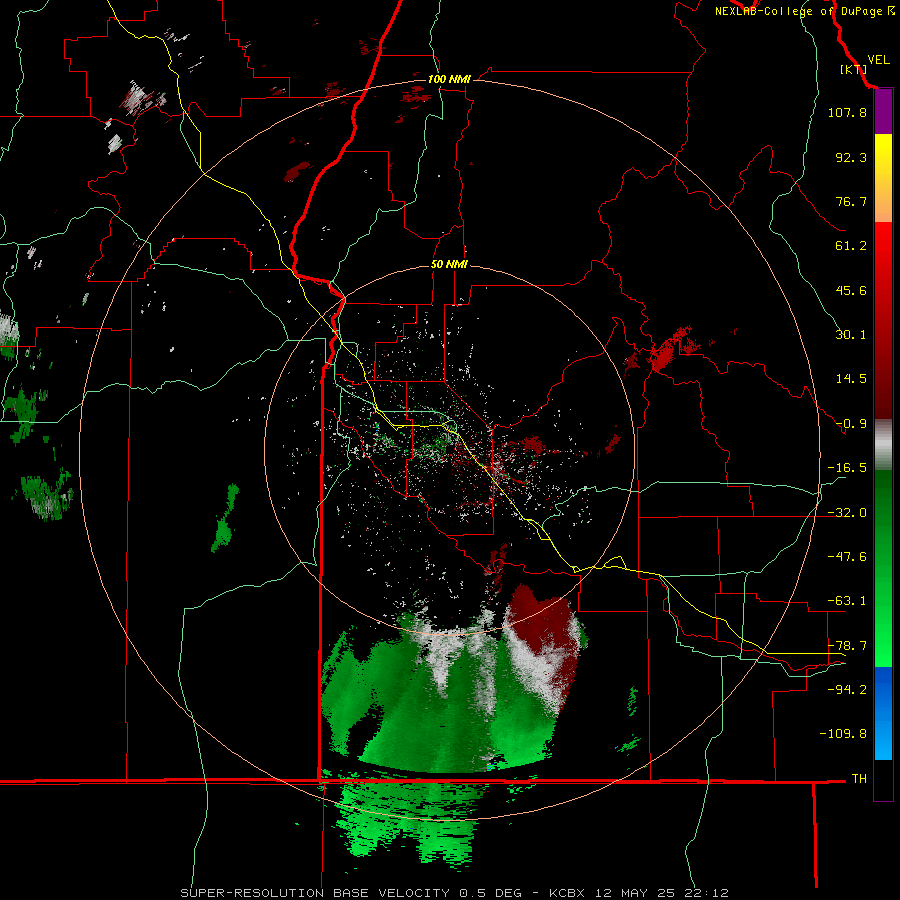Pick the gray segment of velocity scale
Screen dimensions: 900x900
click(x=883, y=444)
